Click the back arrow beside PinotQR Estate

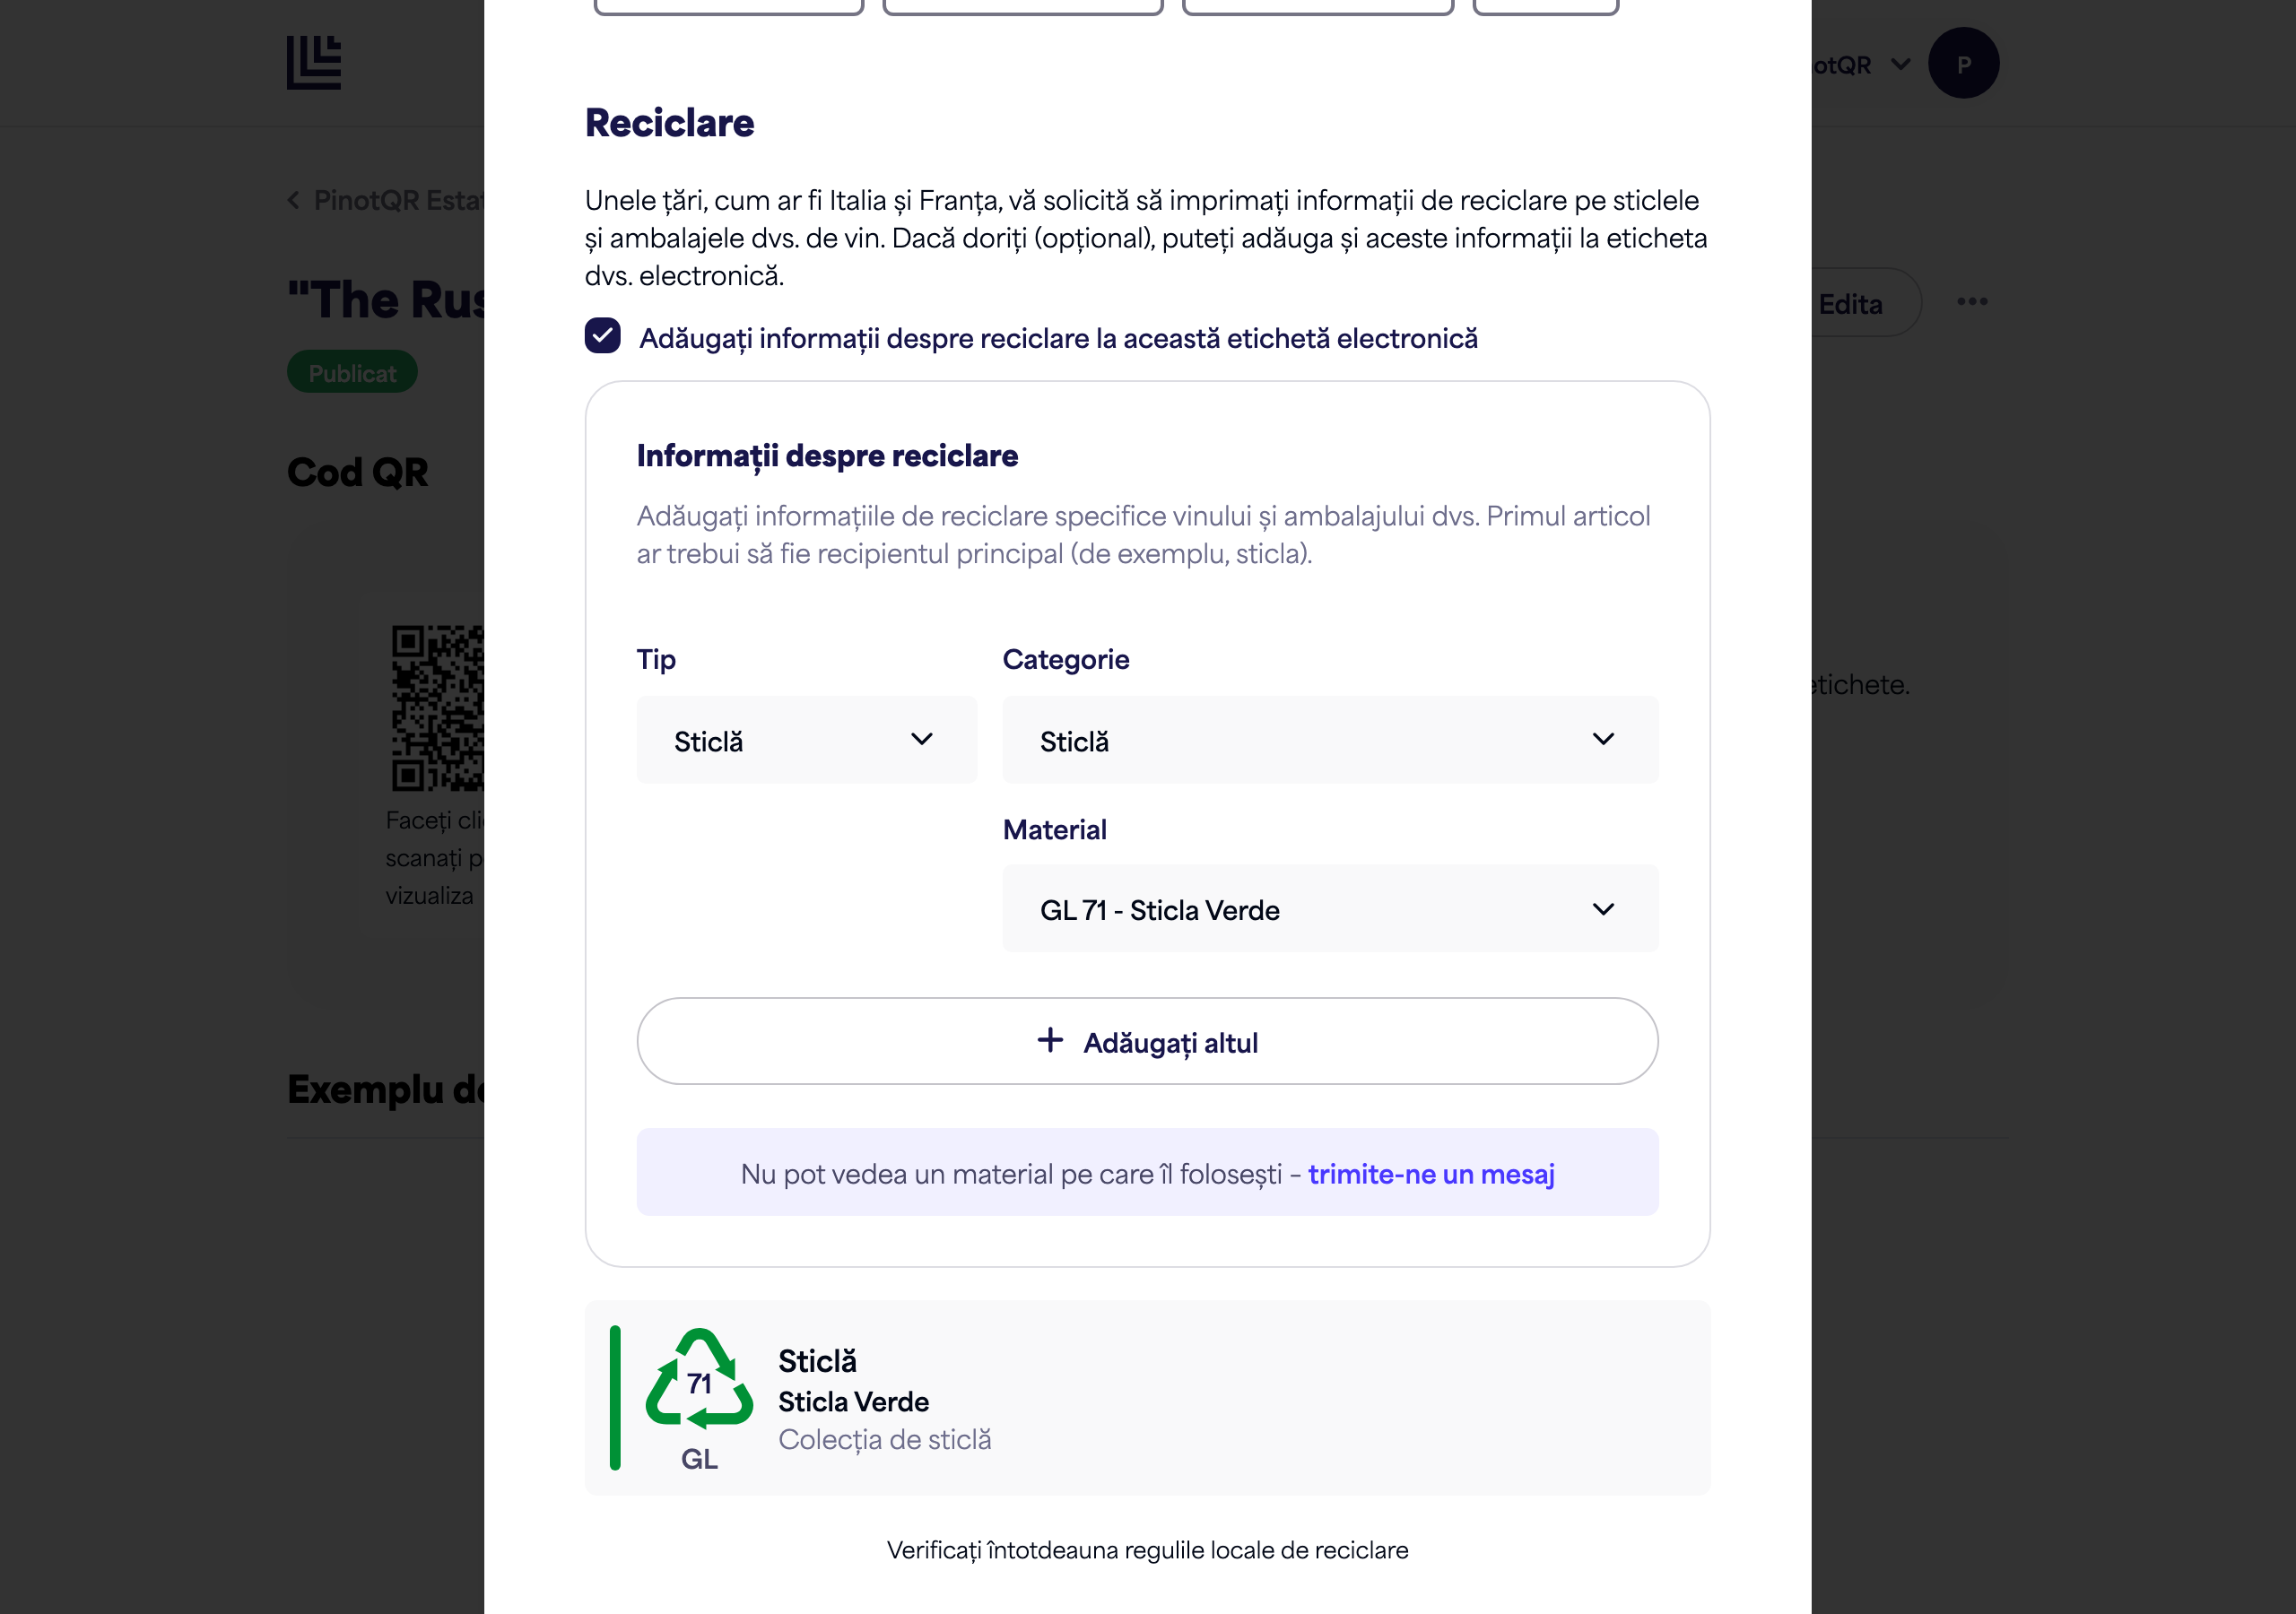(294, 200)
